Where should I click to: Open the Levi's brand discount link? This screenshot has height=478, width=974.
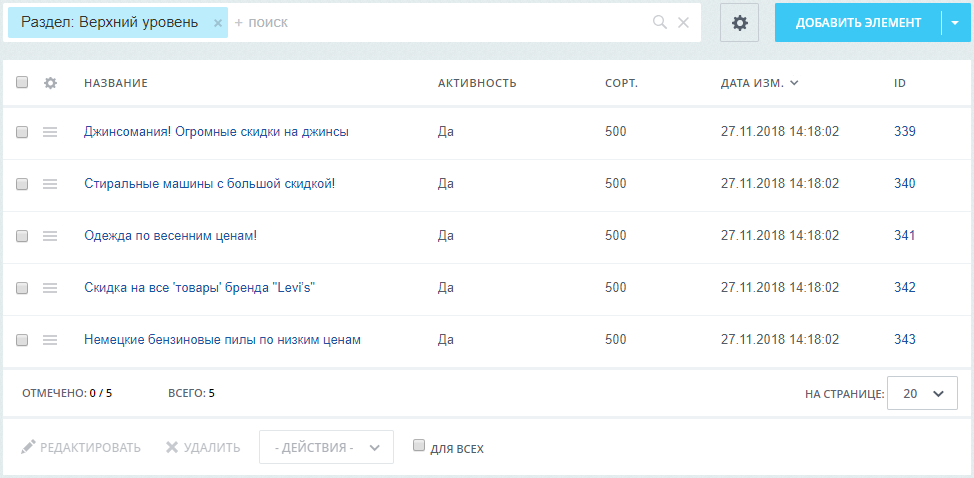click(x=200, y=288)
